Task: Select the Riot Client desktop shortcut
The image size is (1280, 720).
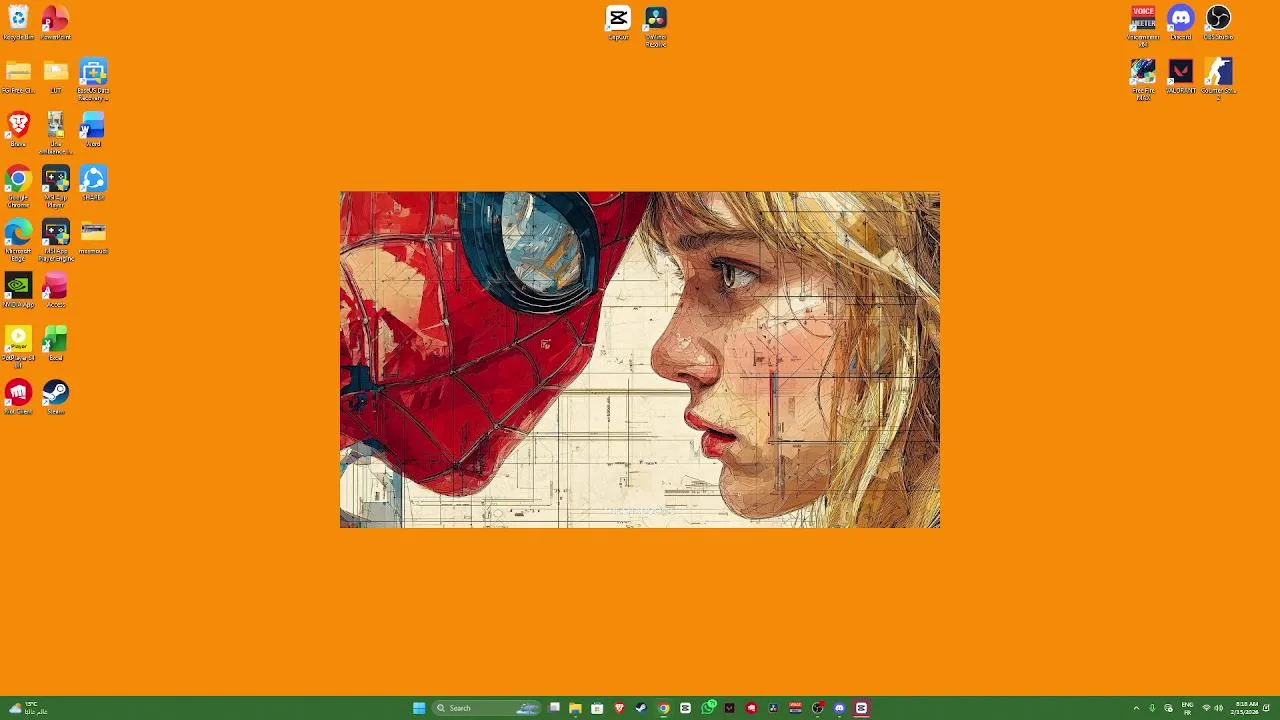Action: (x=18, y=398)
